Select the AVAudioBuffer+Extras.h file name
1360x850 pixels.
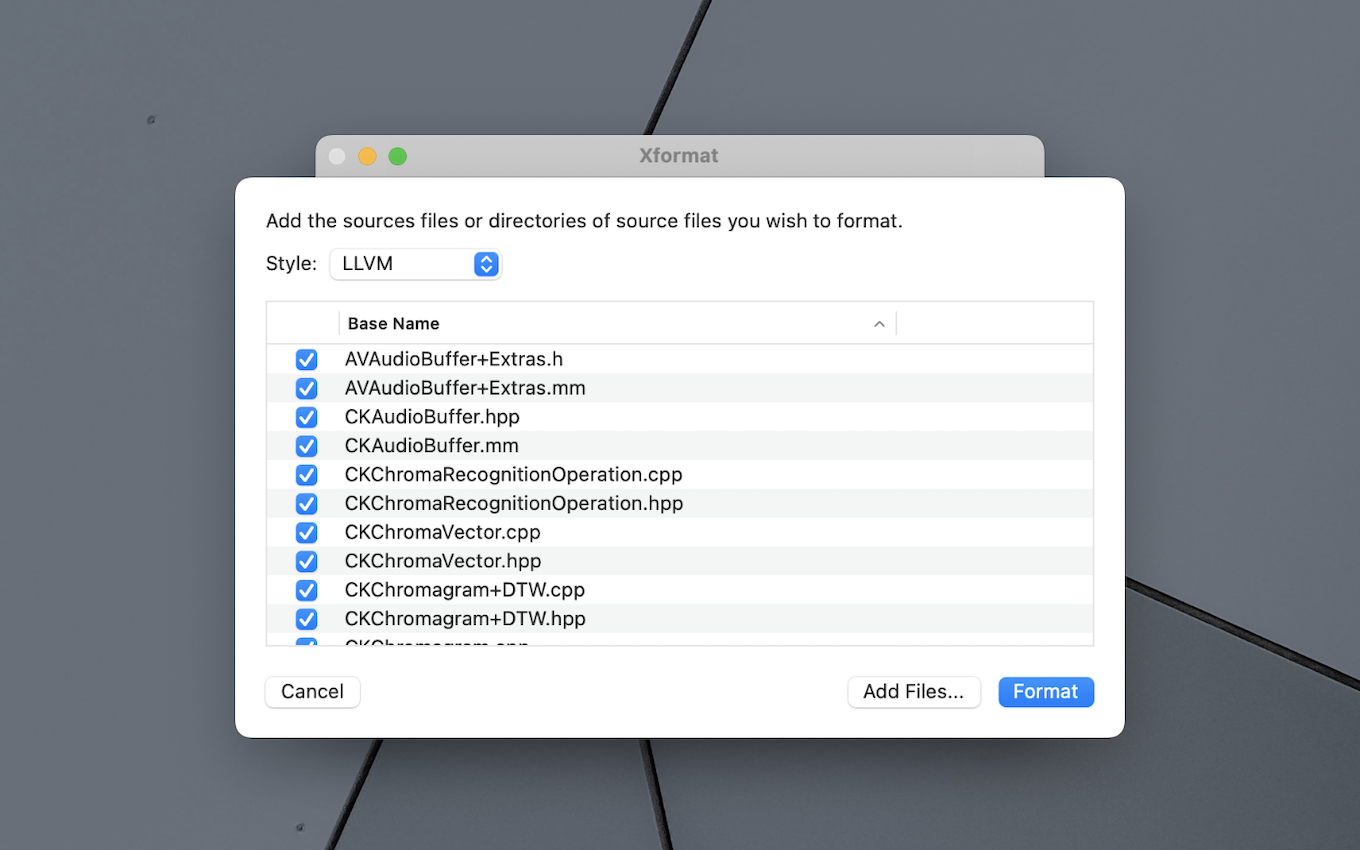pos(454,359)
